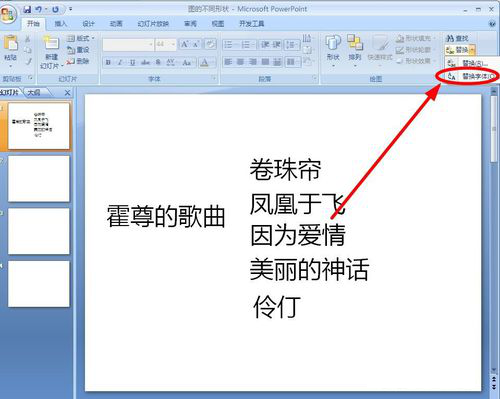Viewport: 500px width, 399px height.
Task: Choose 替换字体 Replace Fonts from the menu
Action: pyautogui.click(x=471, y=76)
